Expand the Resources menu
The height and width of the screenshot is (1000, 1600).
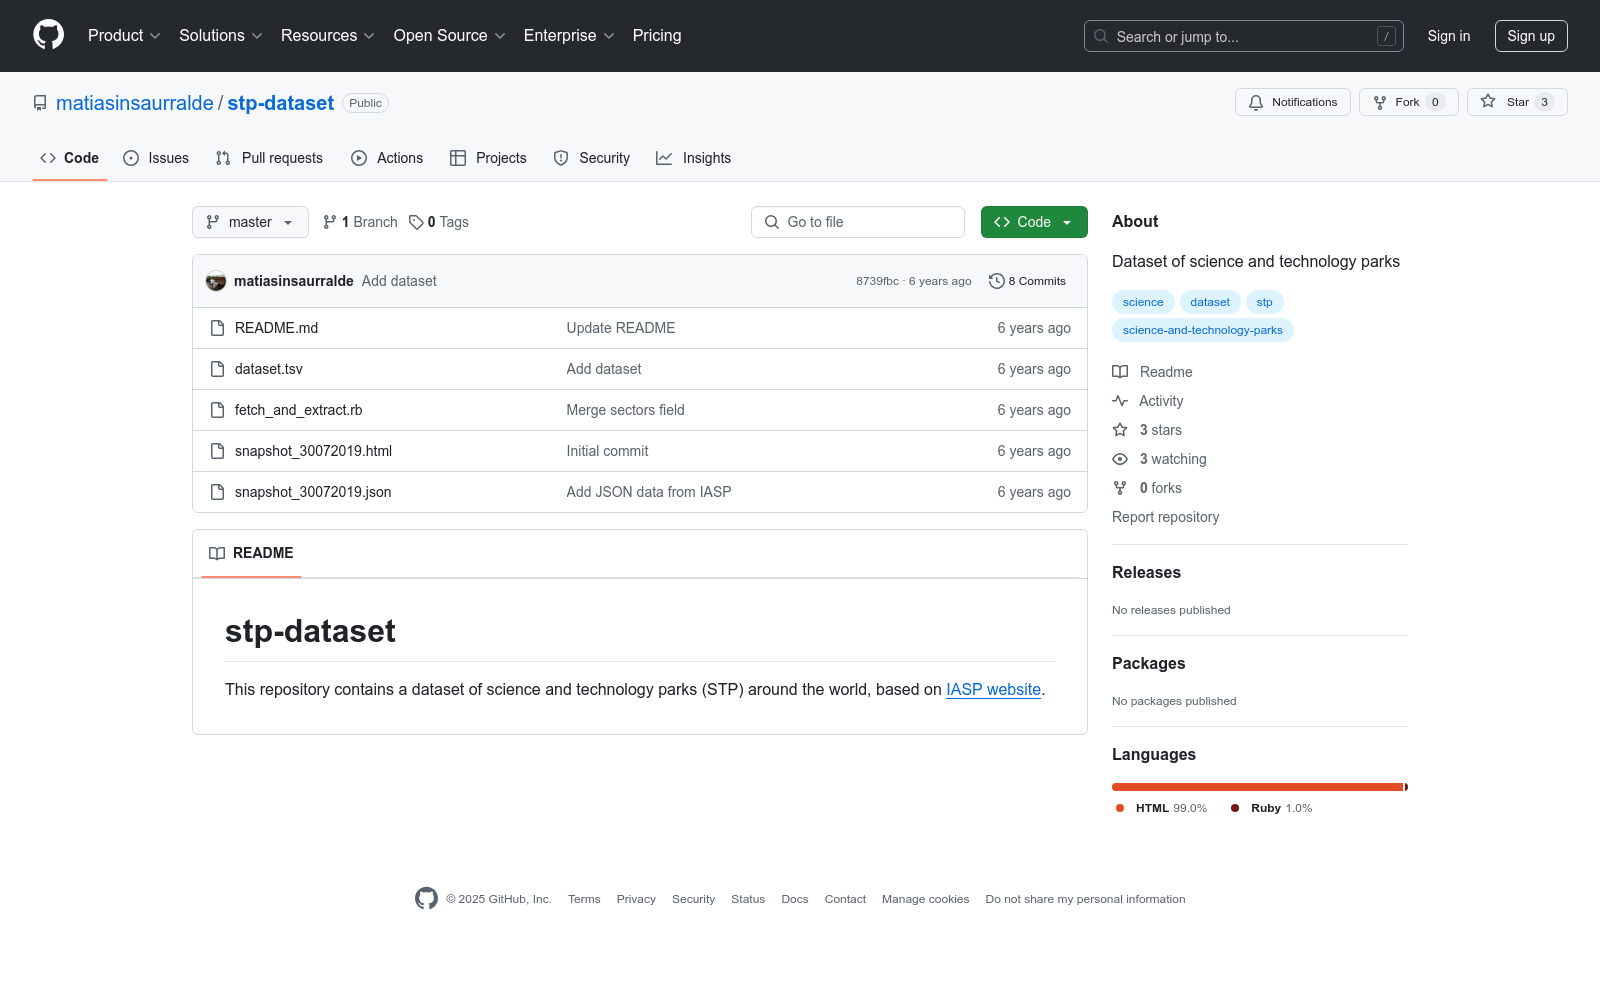click(x=328, y=35)
